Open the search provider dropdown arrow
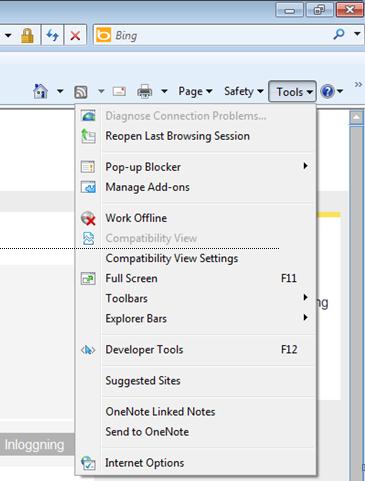365x481 pixels. (x=357, y=34)
